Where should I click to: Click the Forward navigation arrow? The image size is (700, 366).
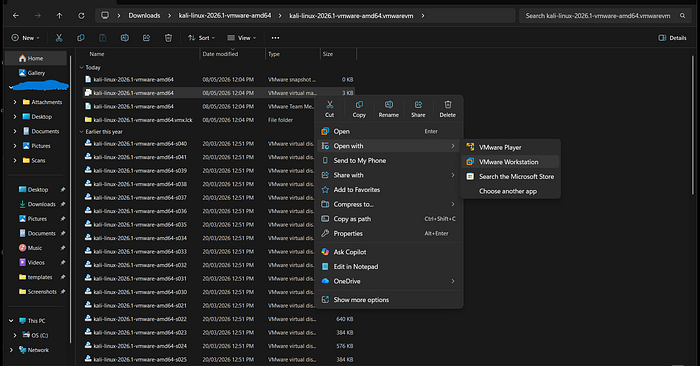pyautogui.click(x=38, y=16)
